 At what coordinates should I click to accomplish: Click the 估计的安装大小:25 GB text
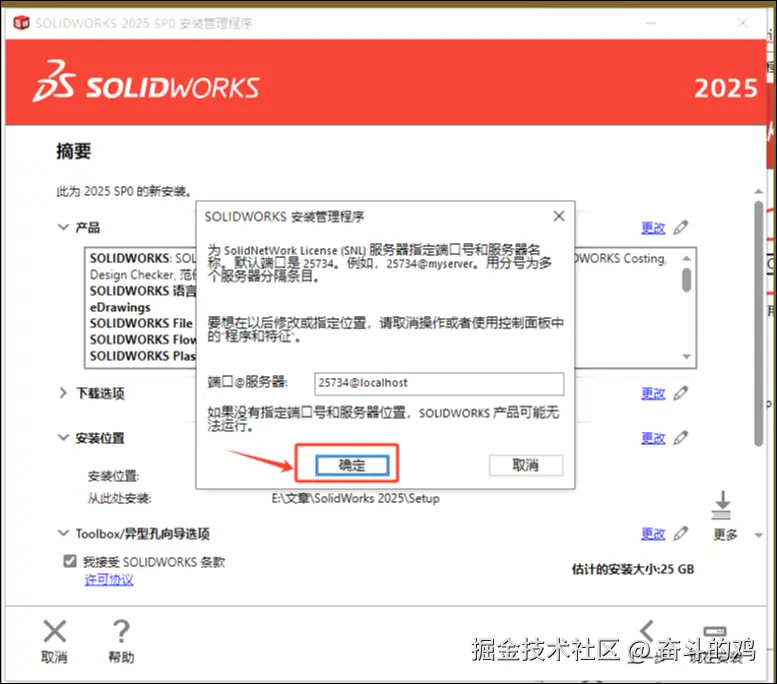pyautogui.click(x=633, y=569)
